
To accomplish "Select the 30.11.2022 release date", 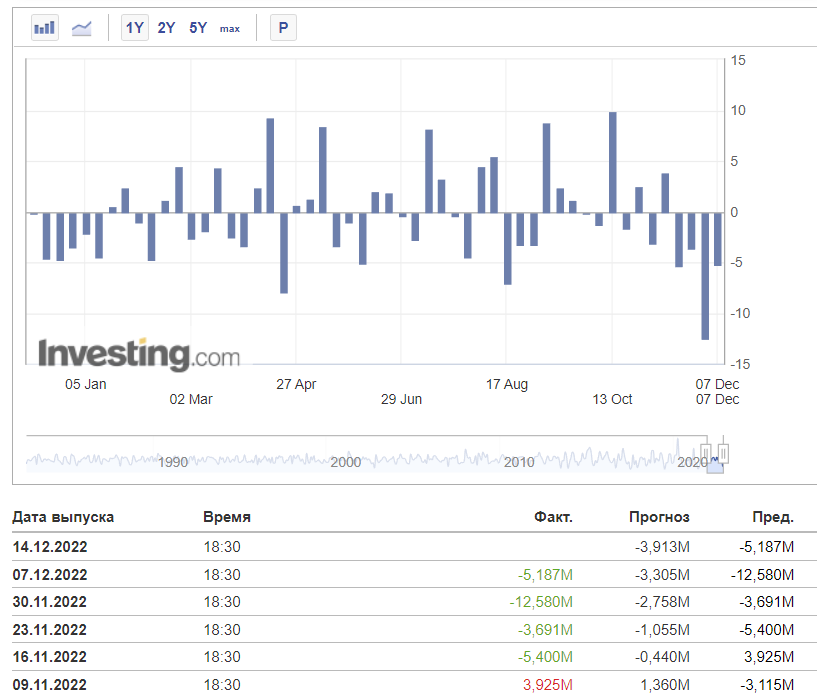I will pos(49,602).
